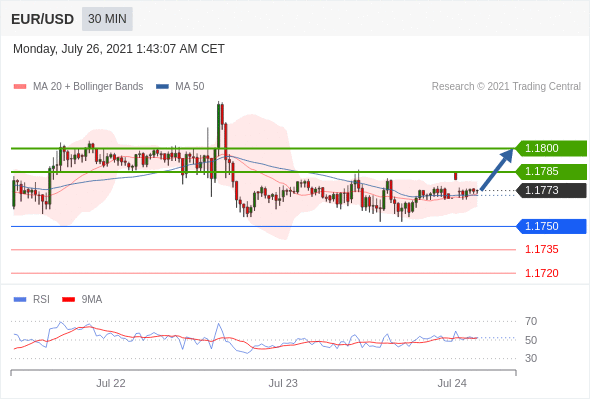Screen dimensions: 590x400
Task: Click the Jul 22 date axis label
Action: pos(111,383)
